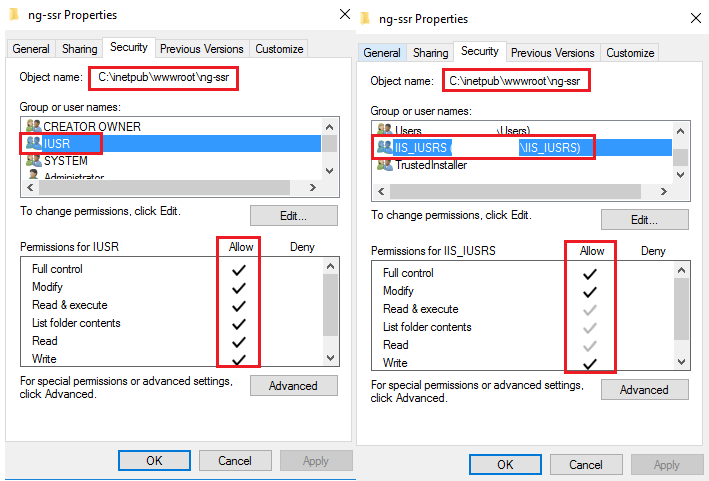This screenshot has width=709, height=481.
Task: Click Edit... button in left dialog
Action: (x=294, y=216)
